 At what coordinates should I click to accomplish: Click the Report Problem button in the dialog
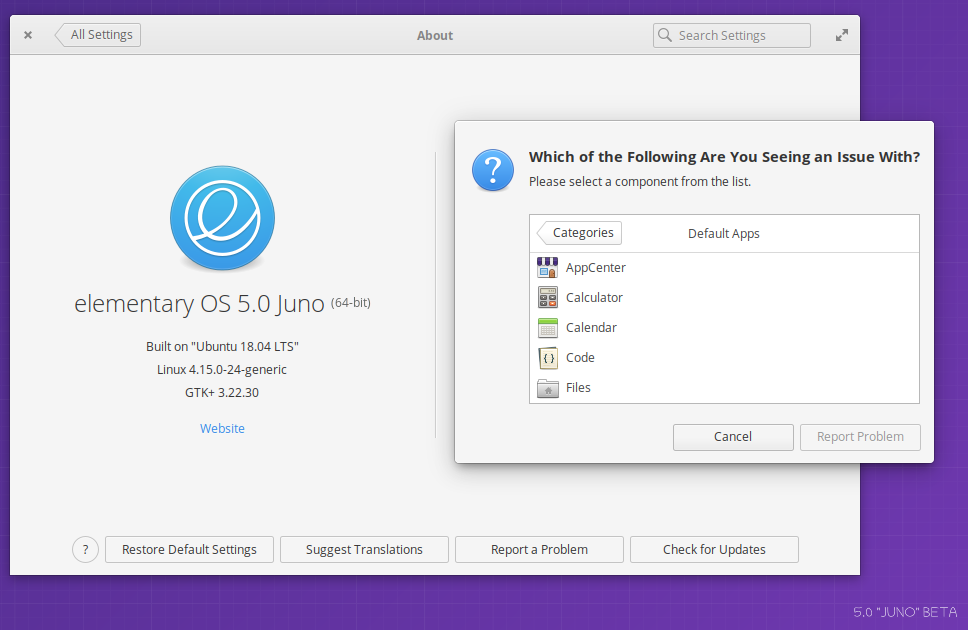point(860,437)
